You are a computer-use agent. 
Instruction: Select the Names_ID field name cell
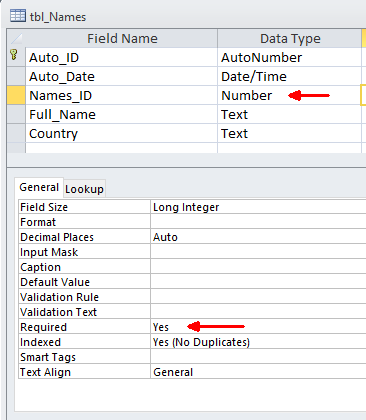122,95
